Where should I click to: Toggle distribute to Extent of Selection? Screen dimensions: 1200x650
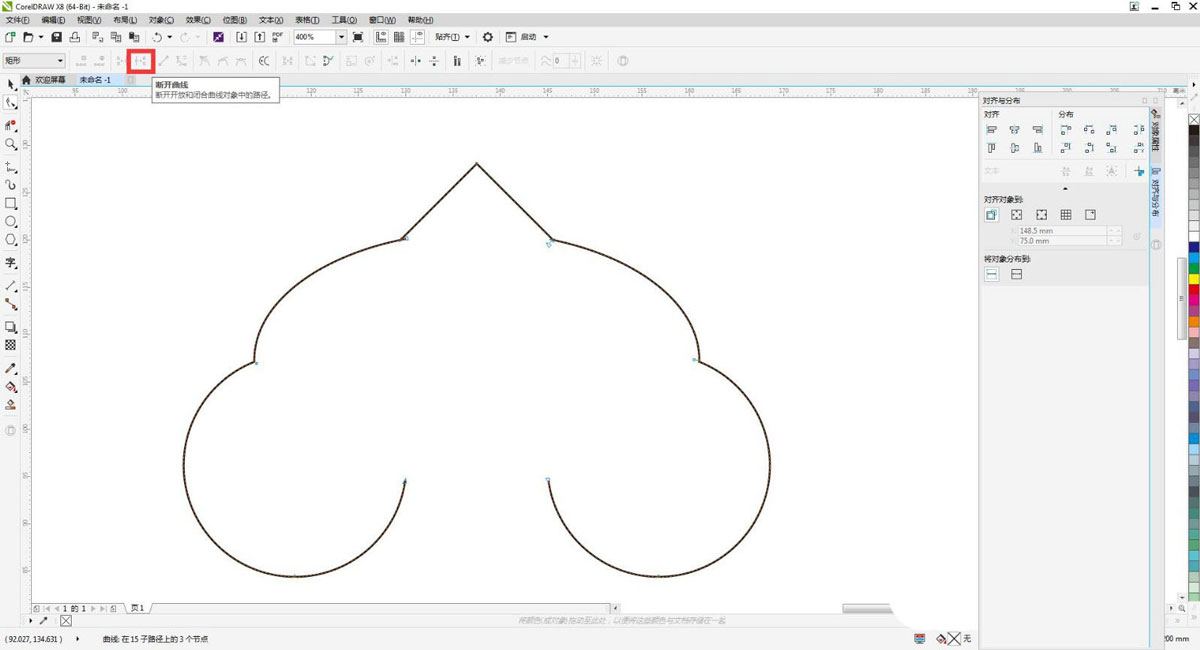pyautogui.click(x=992, y=274)
